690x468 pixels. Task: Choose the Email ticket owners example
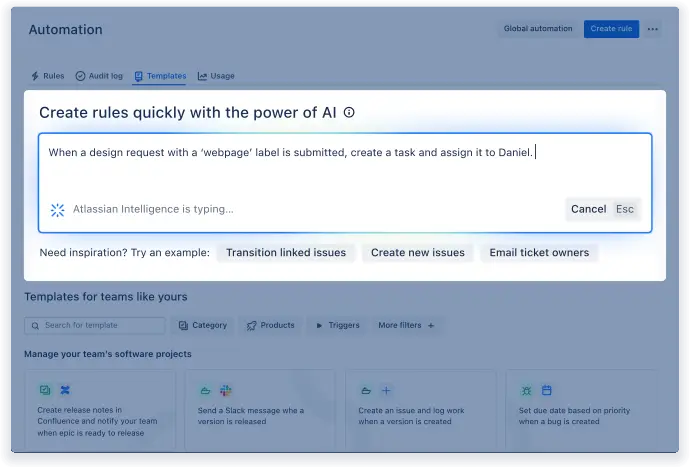539,252
